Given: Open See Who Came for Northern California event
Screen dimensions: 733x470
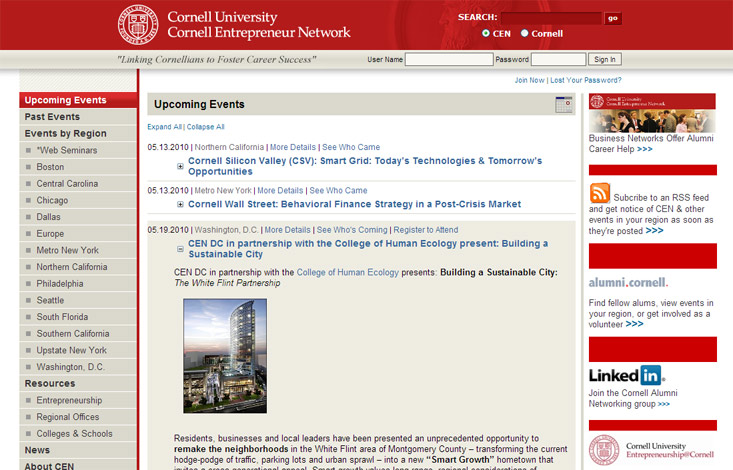Looking at the screenshot, I should coord(351,147).
